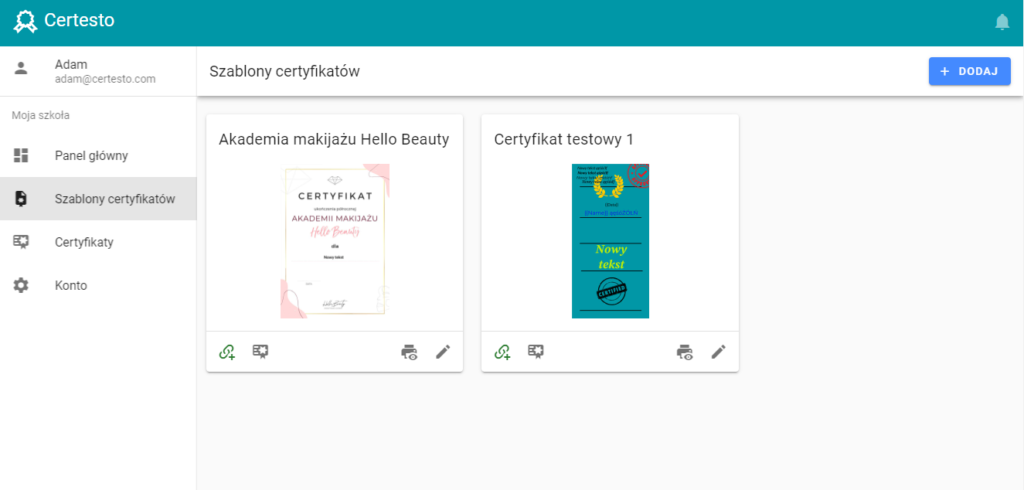1024x490 pixels.
Task: Click print preview icon on Akademia makijażu card
Action: tap(409, 352)
